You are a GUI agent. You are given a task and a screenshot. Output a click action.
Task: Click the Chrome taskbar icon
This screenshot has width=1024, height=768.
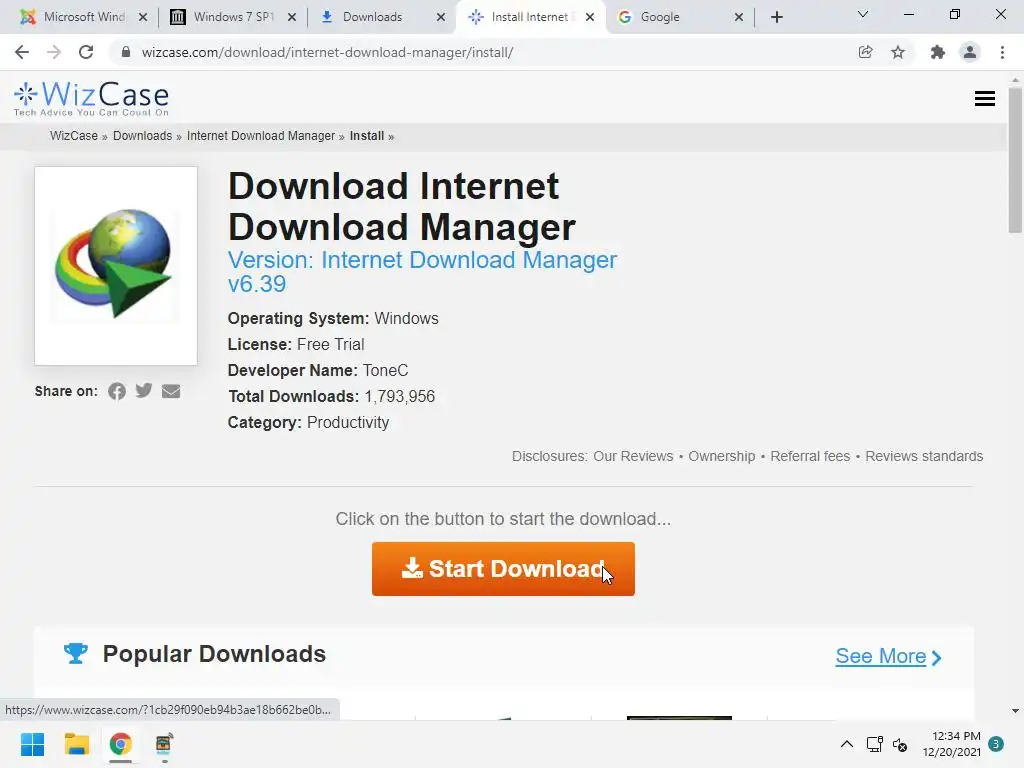click(120, 744)
